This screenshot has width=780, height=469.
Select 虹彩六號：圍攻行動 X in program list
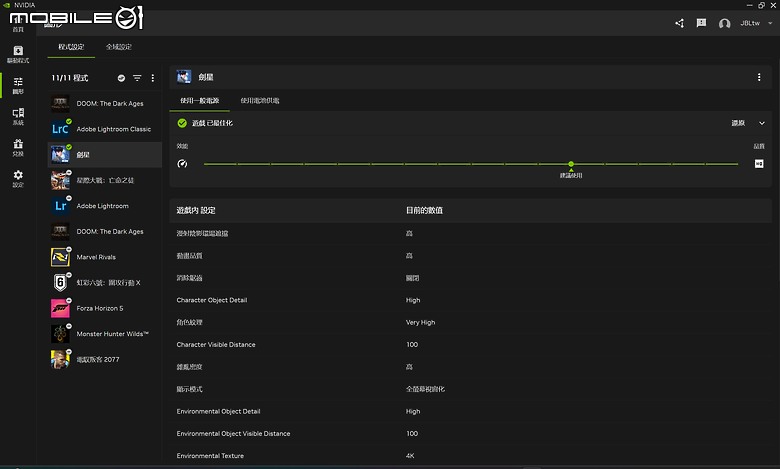[x=104, y=282]
